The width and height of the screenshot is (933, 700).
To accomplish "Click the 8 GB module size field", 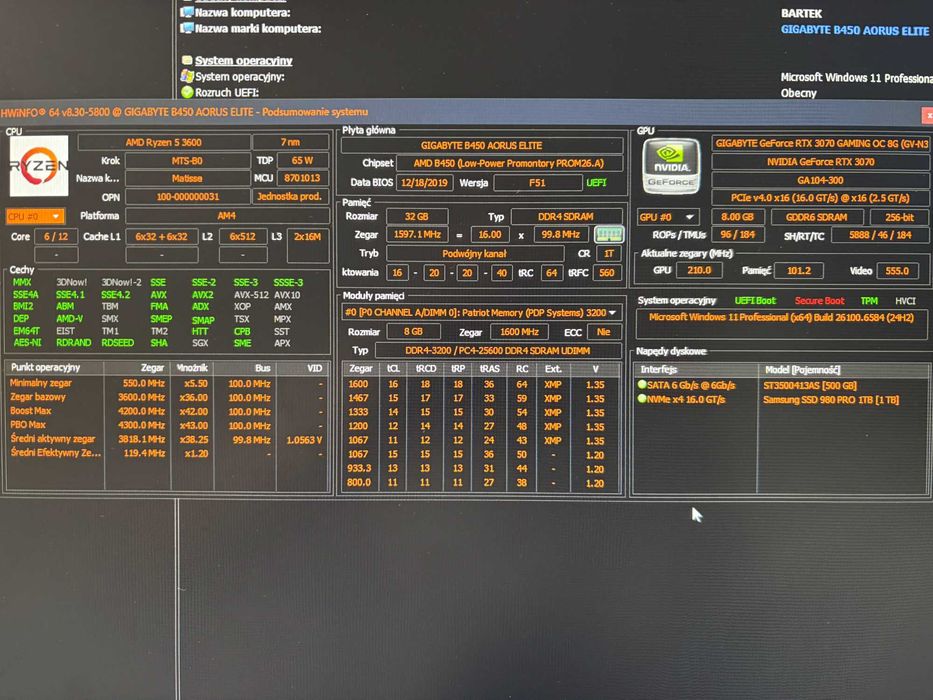I will point(414,332).
